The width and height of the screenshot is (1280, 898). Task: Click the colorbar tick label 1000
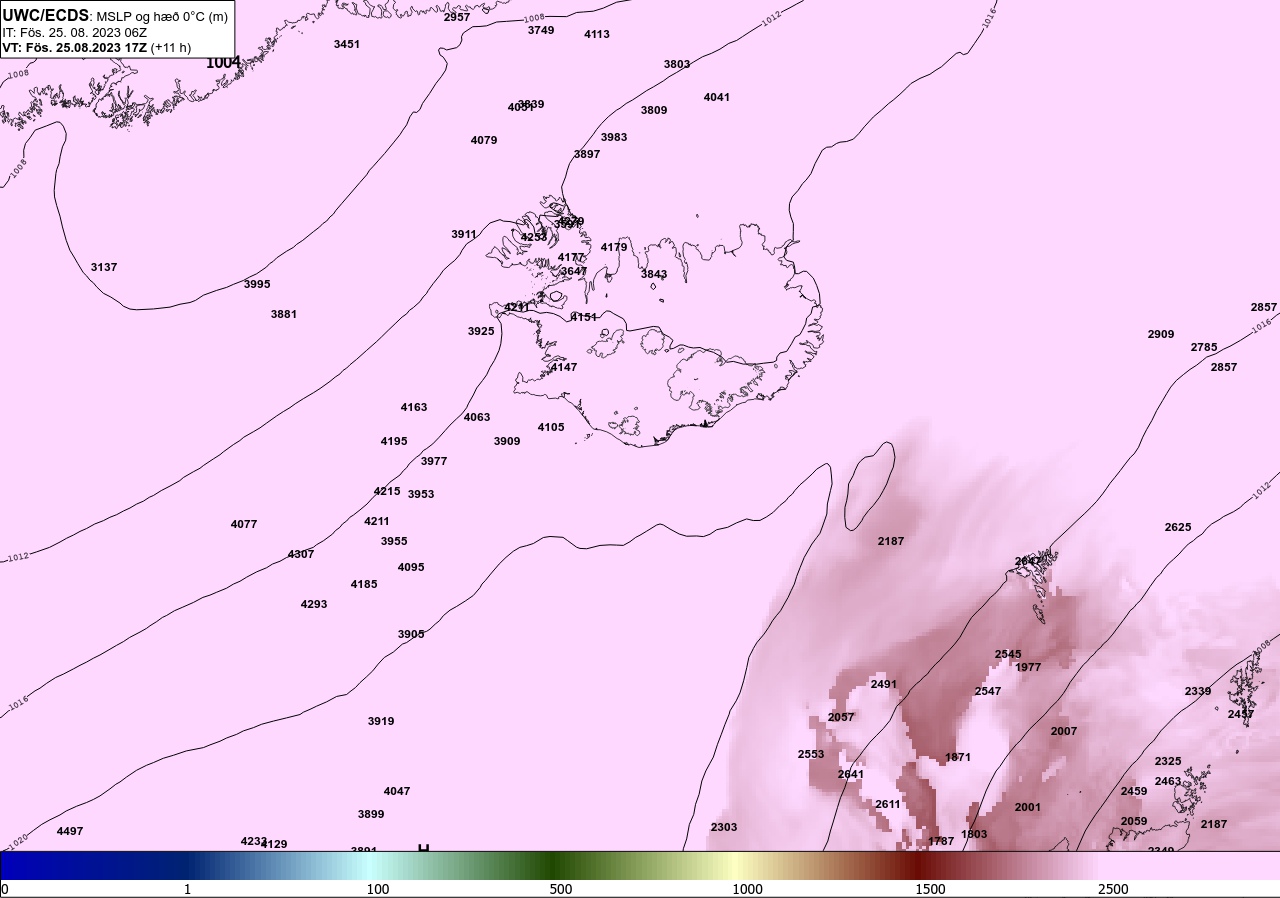click(747, 889)
